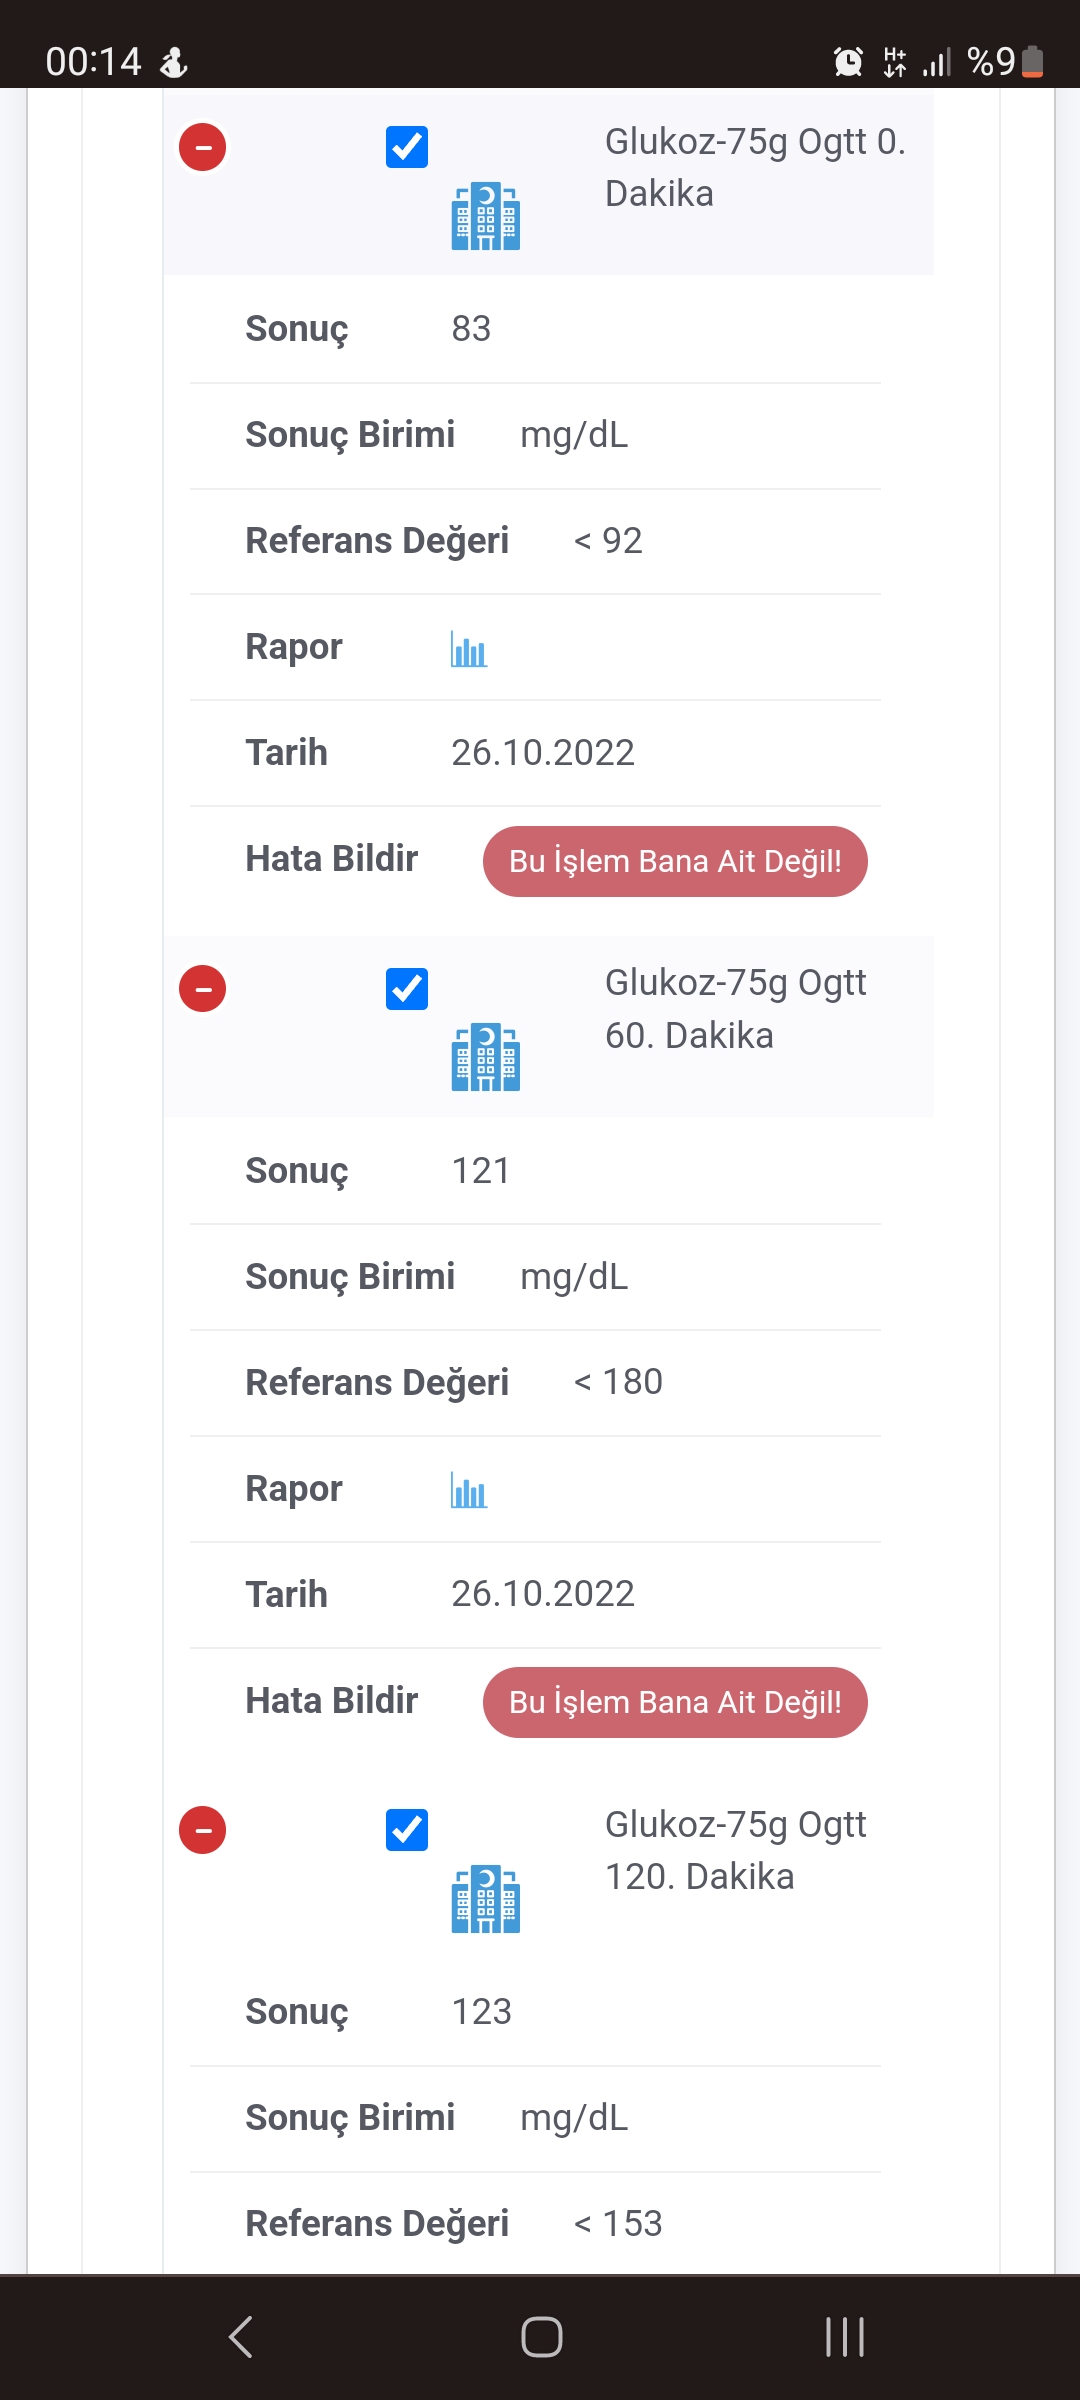
Task: Collapse the Glukoz-75g Ogtt 120. Dakika row
Action: (203, 1830)
